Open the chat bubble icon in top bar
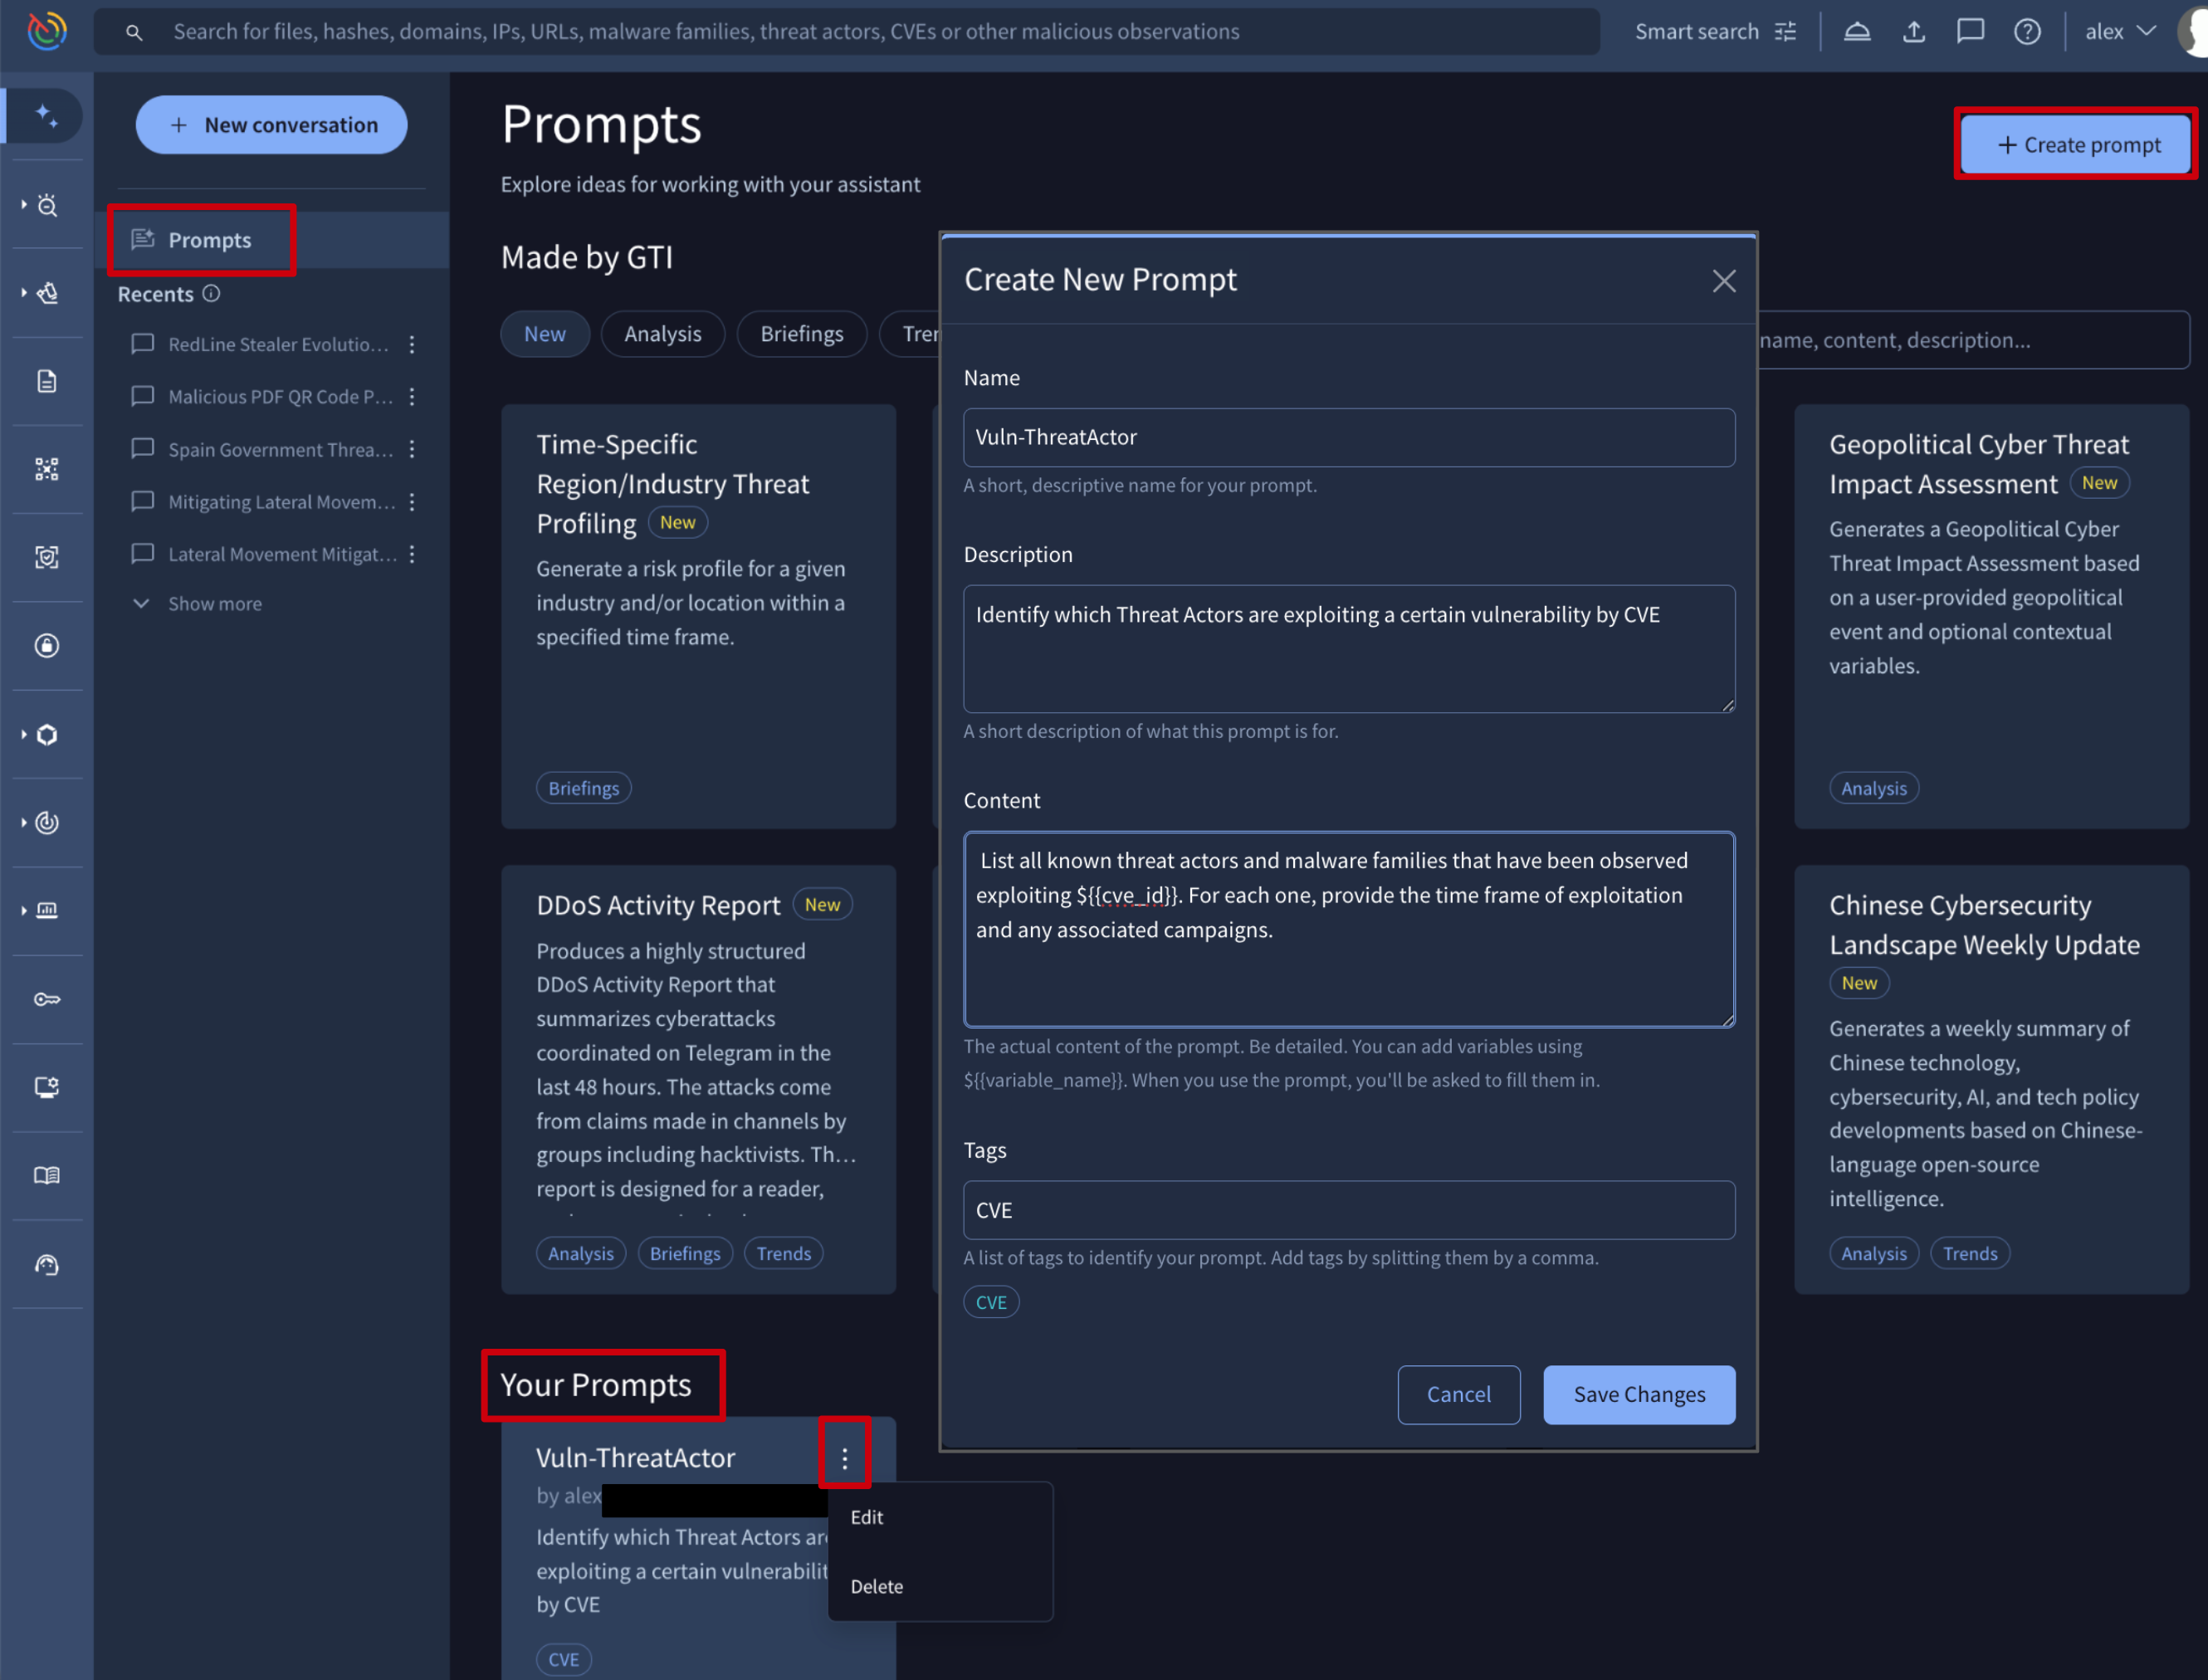 [x=1970, y=32]
